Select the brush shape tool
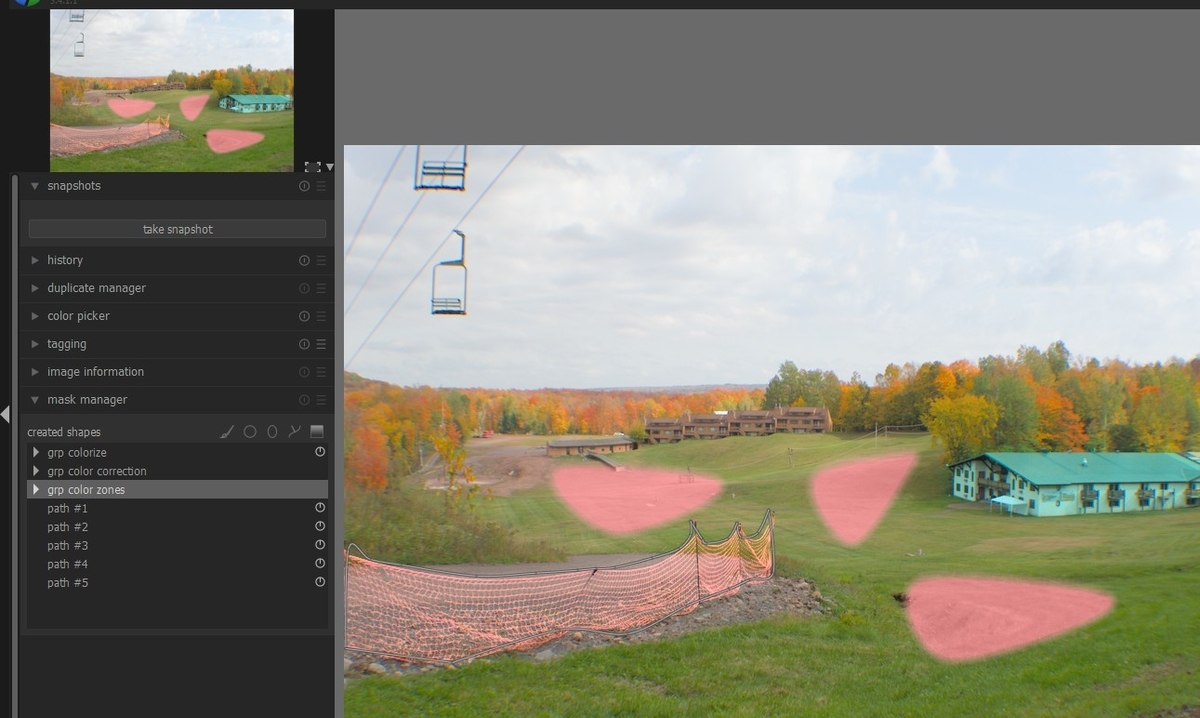 click(x=227, y=432)
